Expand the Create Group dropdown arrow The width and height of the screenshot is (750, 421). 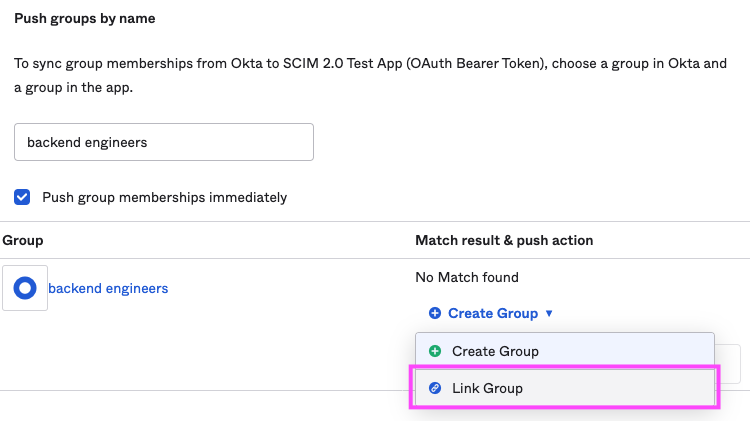pyautogui.click(x=548, y=314)
